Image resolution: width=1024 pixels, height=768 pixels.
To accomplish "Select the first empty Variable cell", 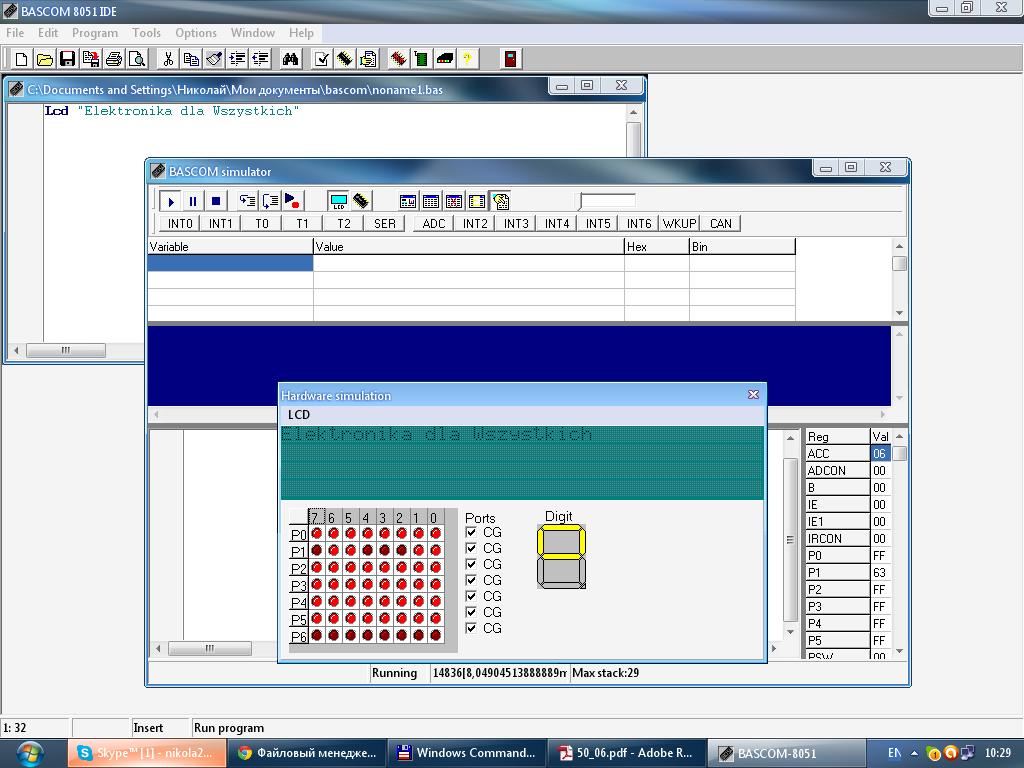I will click(231, 263).
